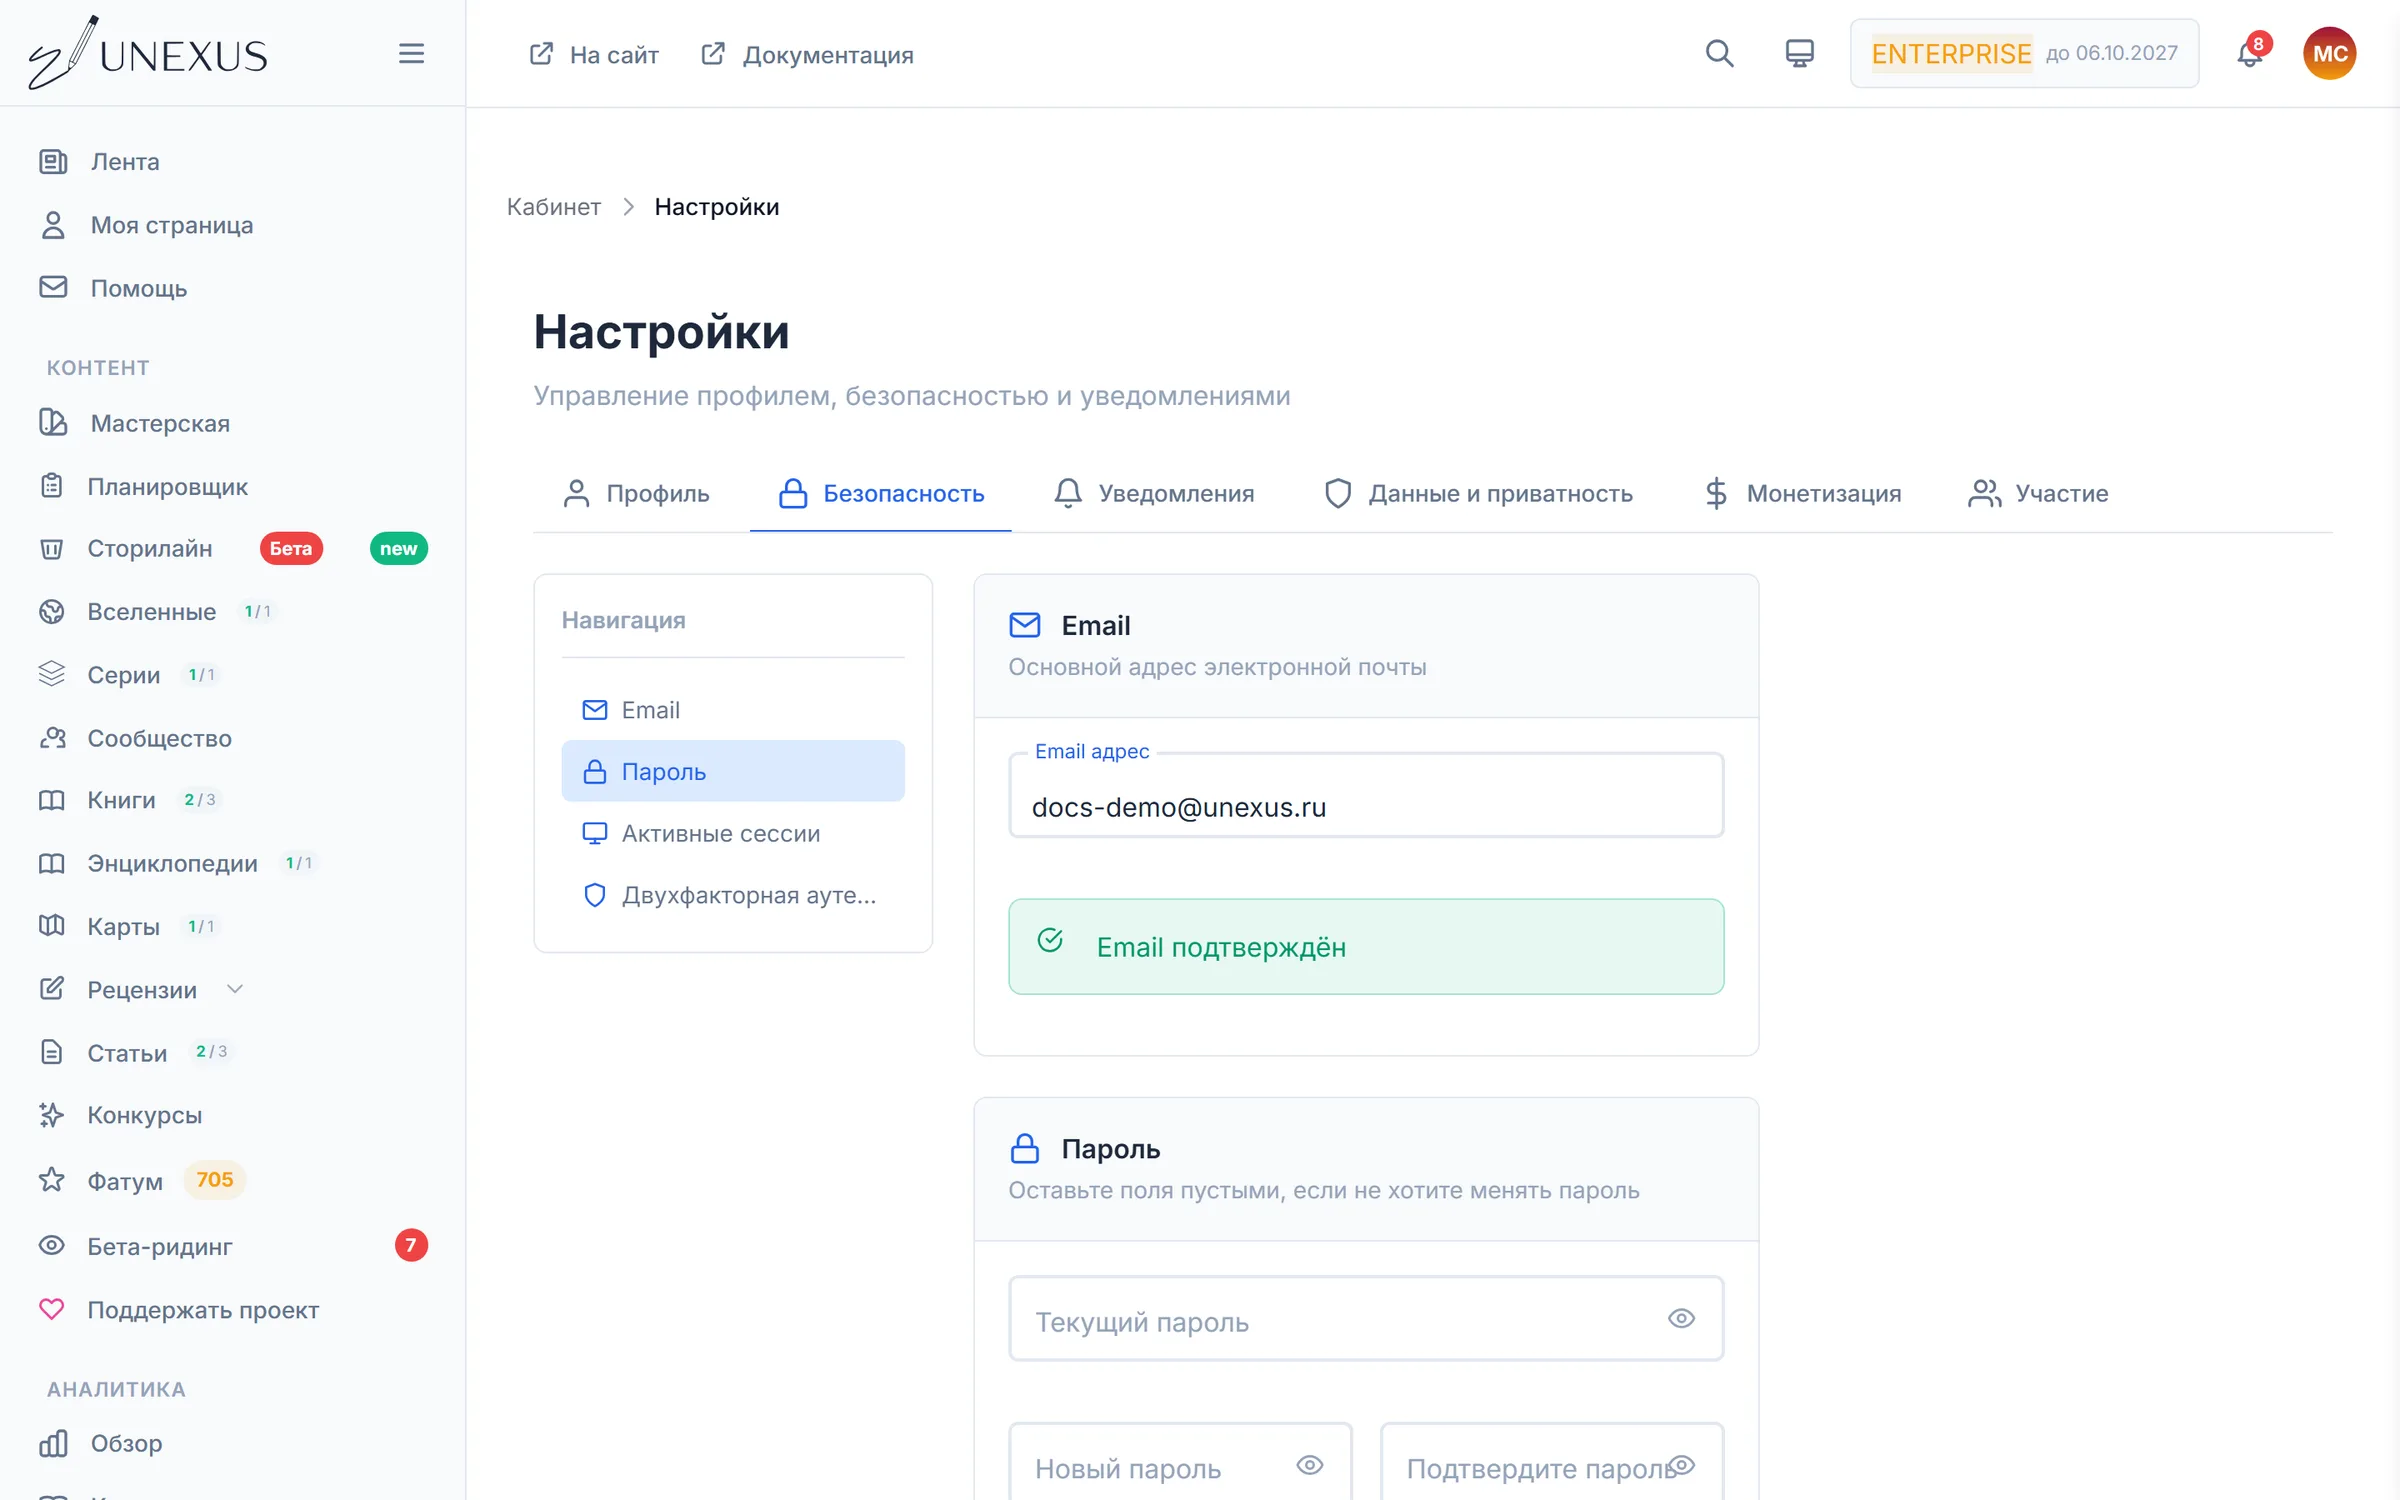Open the Документация link
The height and width of the screenshot is (1500, 2400).
pos(807,54)
